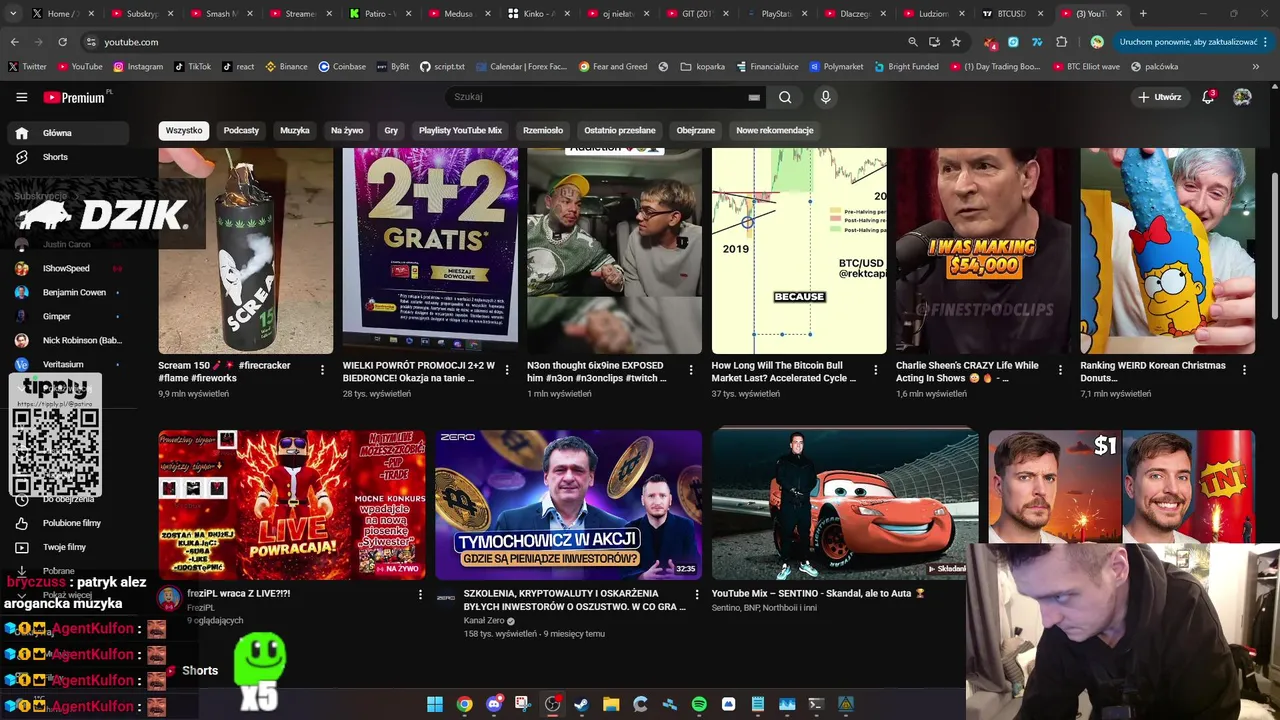Click the search magnifier button

point(785,97)
